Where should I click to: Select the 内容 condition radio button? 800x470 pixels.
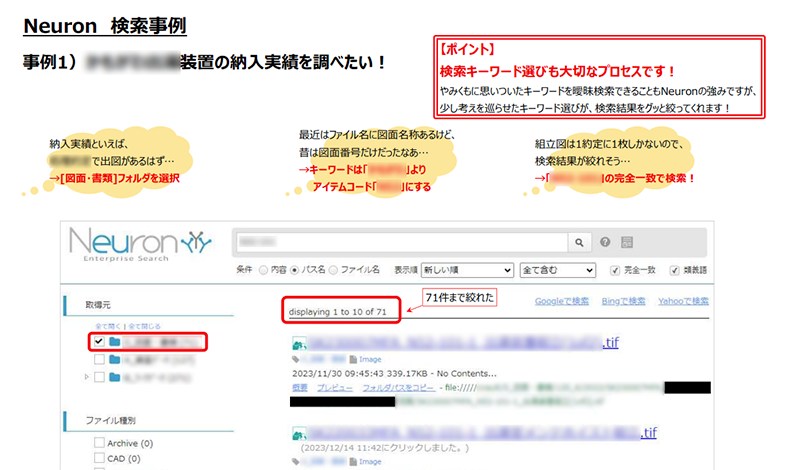(x=263, y=270)
